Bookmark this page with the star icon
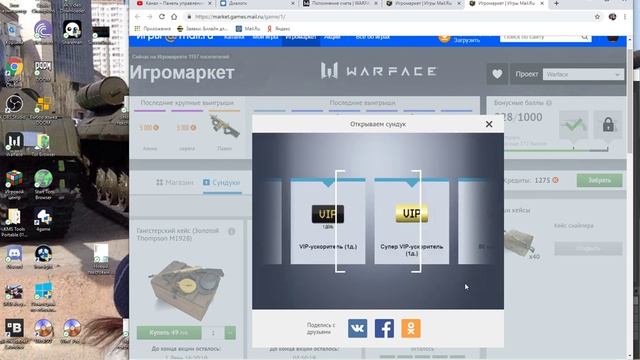The height and width of the screenshot is (360, 640). click(597, 17)
